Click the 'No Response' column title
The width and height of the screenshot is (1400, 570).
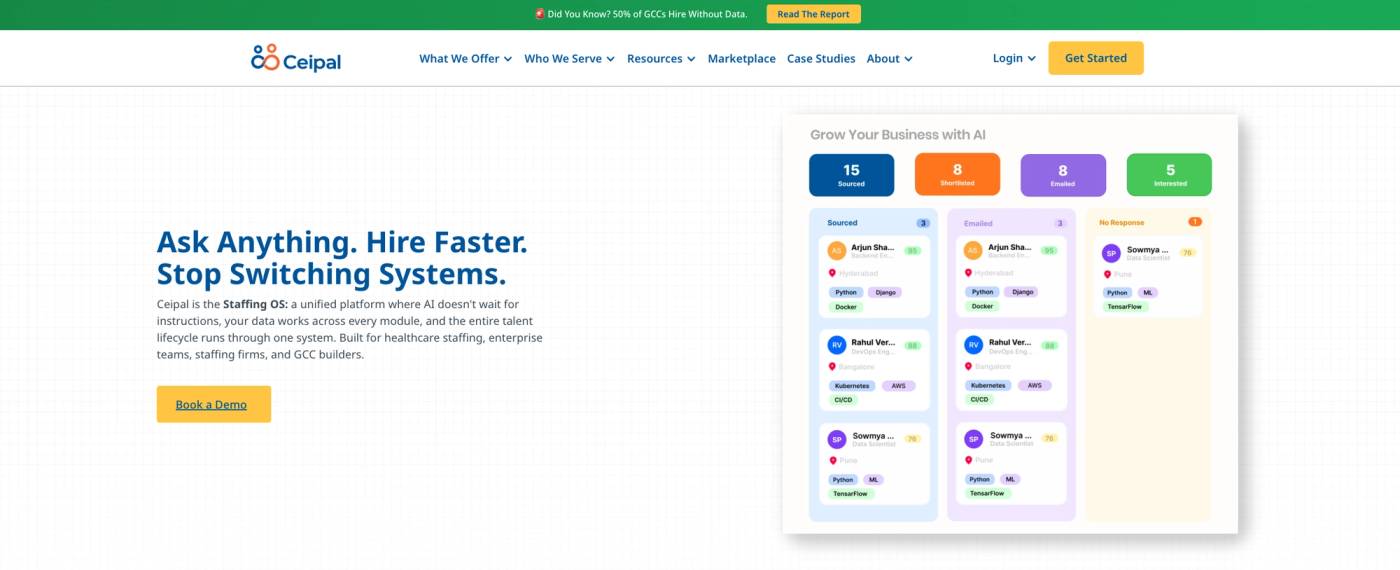(1121, 223)
